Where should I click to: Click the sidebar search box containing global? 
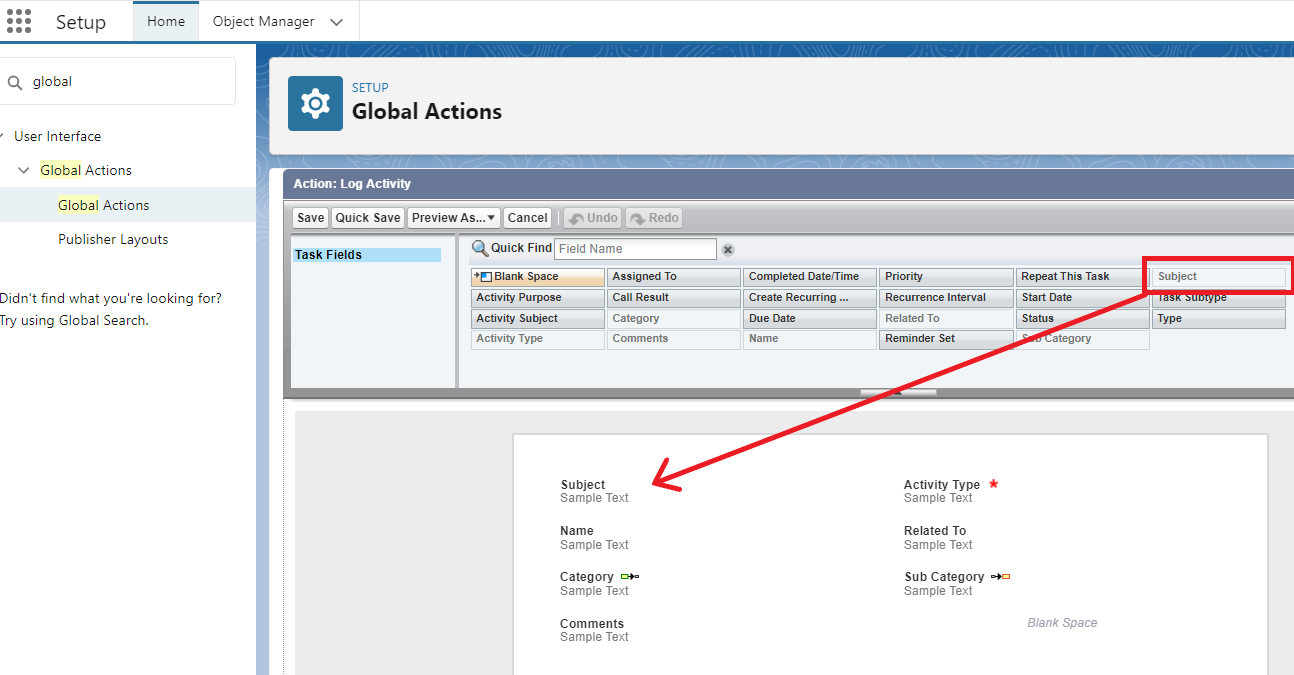click(118, 82)
